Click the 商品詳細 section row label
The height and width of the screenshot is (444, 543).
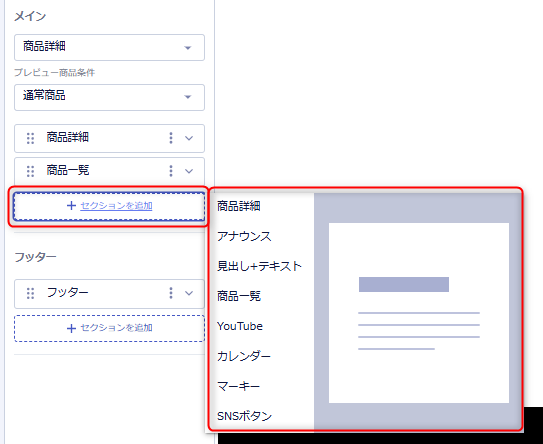68,137
